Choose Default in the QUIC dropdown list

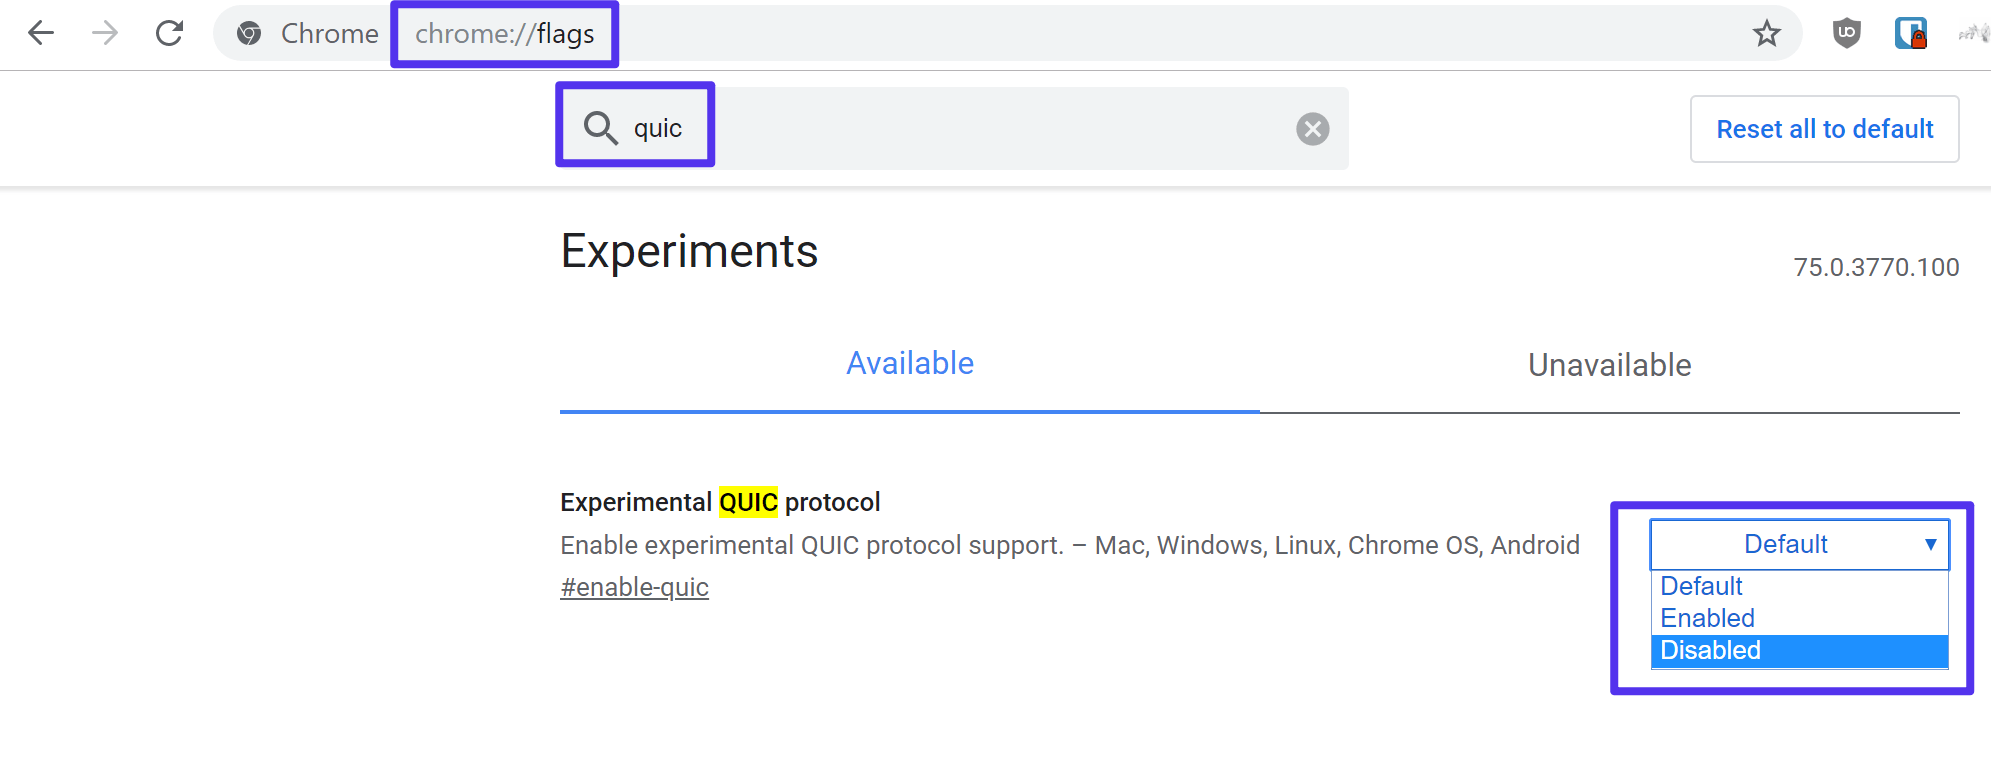(1700, 586)
